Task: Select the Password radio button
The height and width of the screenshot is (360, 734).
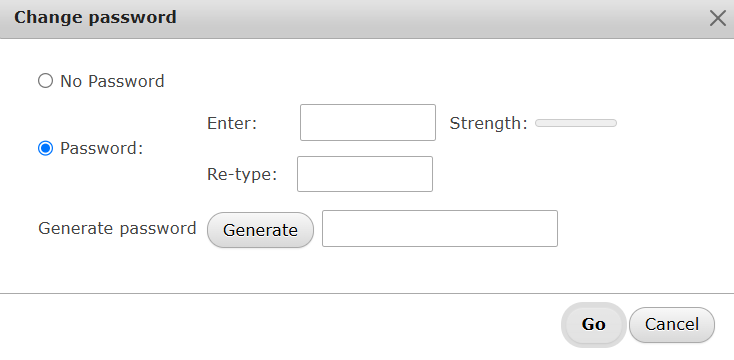Action: click(45, 148)
